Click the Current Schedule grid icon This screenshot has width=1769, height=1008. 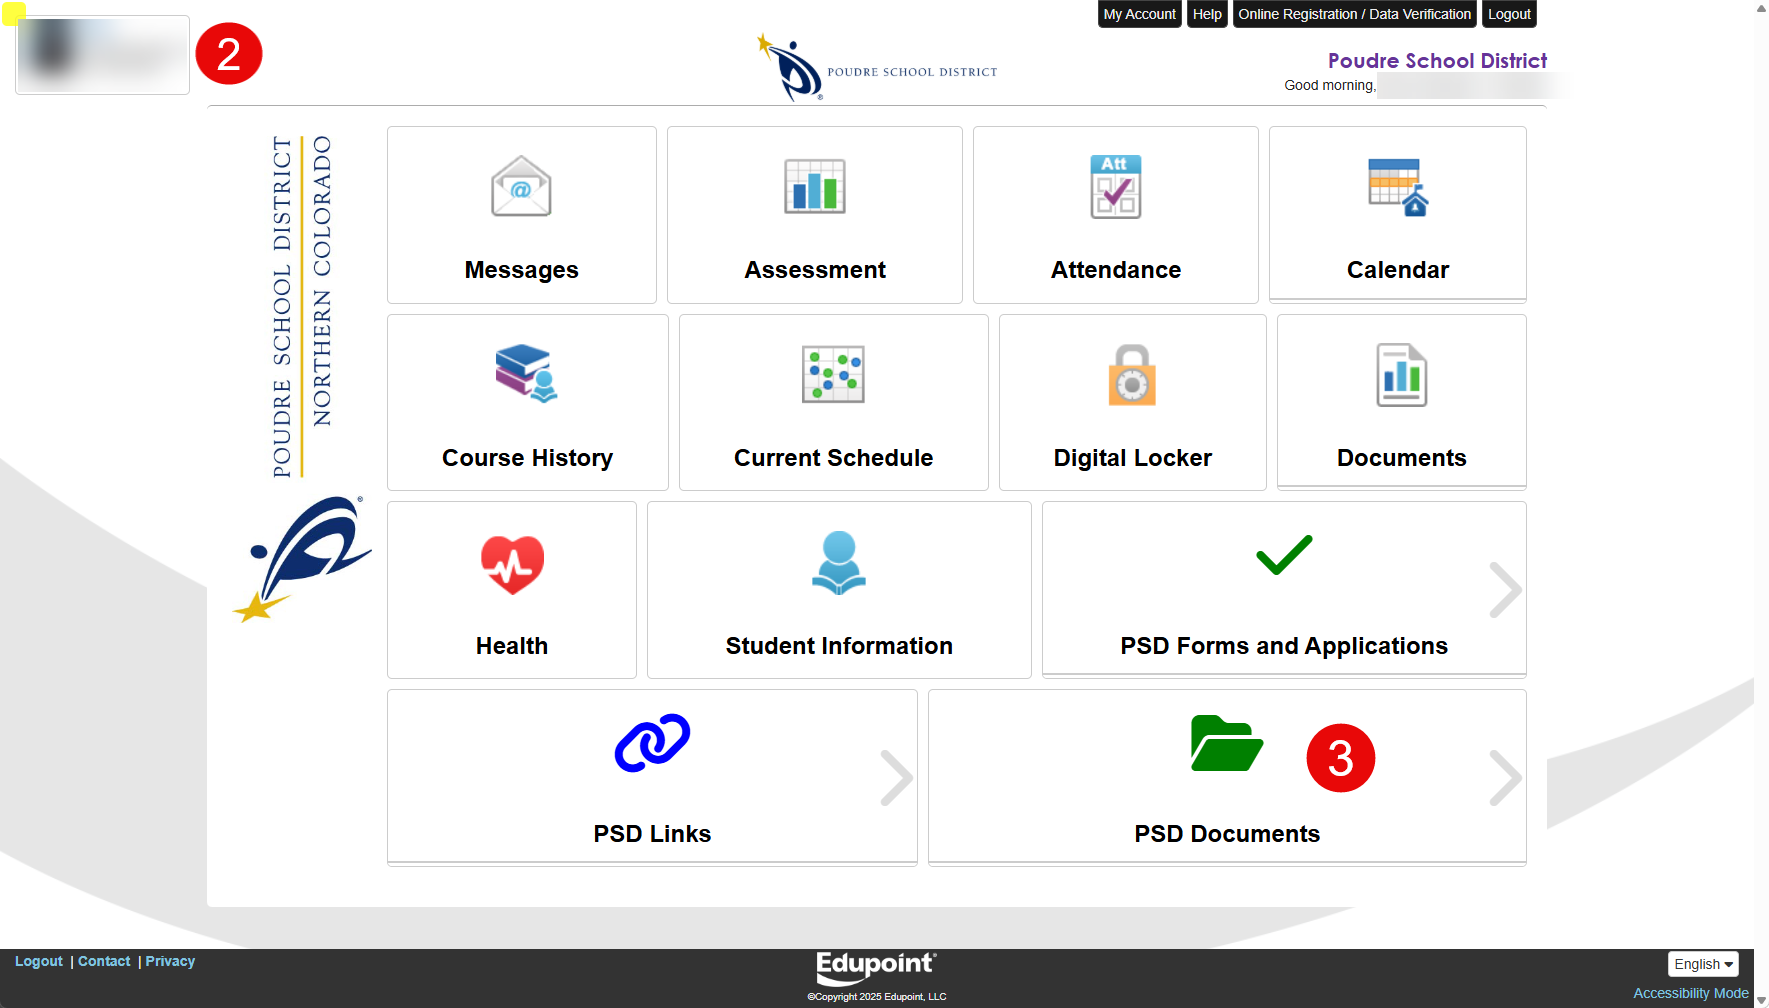833,375
